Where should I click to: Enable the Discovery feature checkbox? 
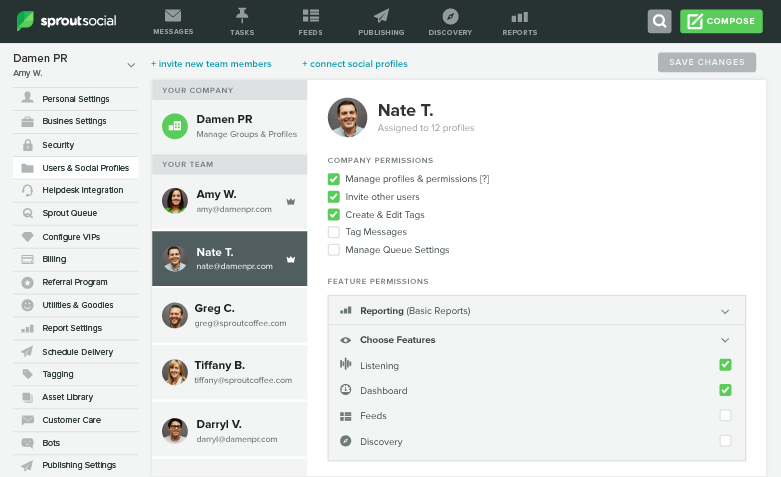tap(725, 441)
